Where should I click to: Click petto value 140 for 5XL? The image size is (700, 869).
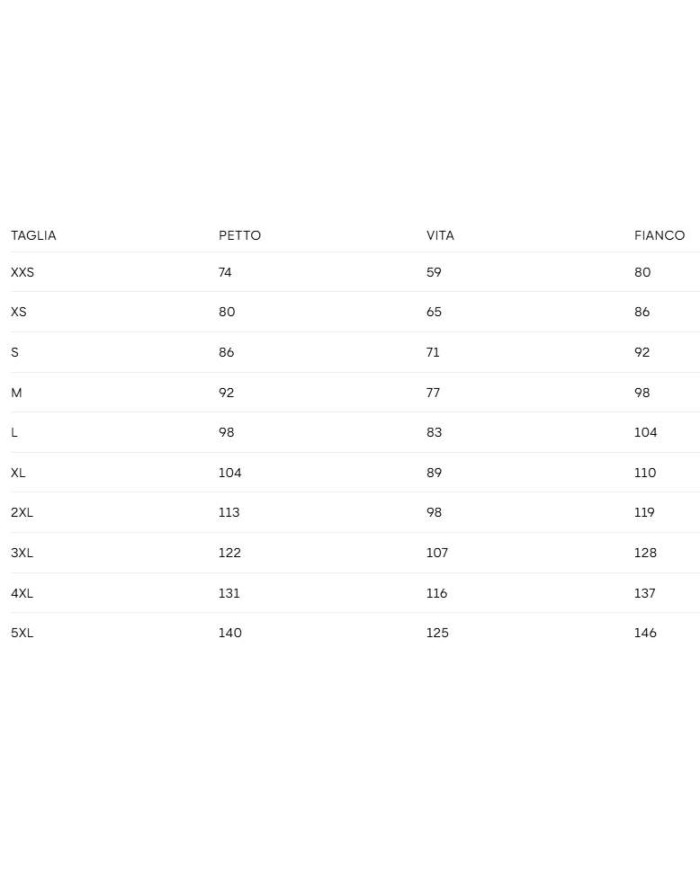coord(230,633)
